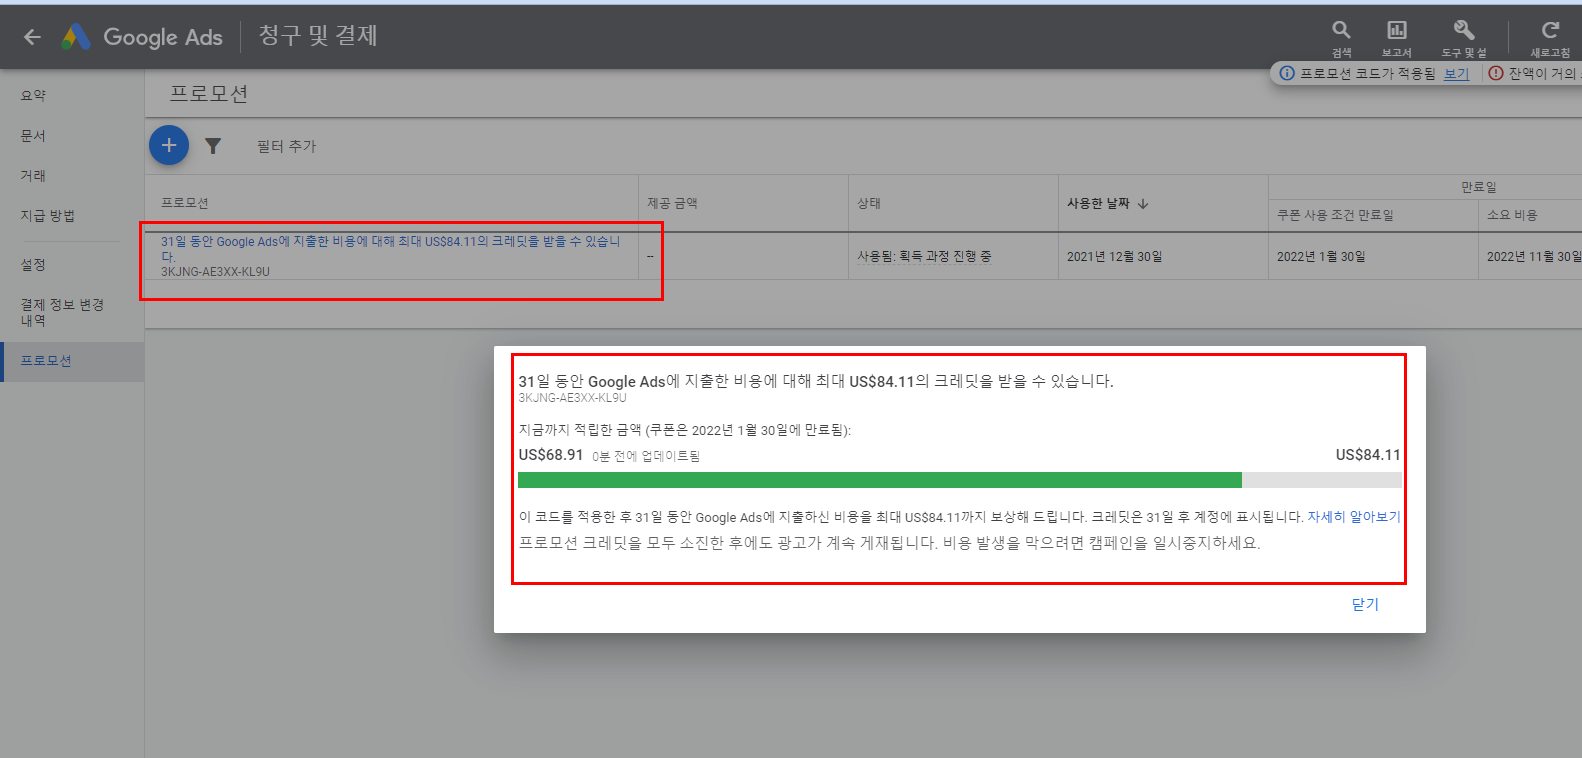Click 자세히 알아보기 link in dialog

pos(1354,517)
